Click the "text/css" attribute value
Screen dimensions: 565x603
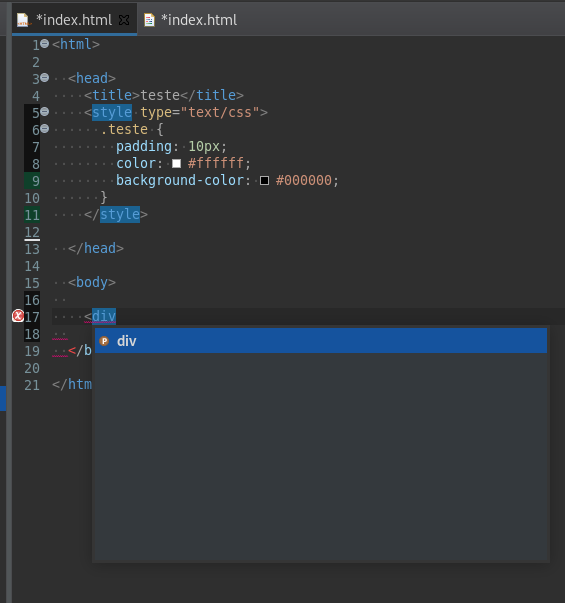click(x=220, y=112)
